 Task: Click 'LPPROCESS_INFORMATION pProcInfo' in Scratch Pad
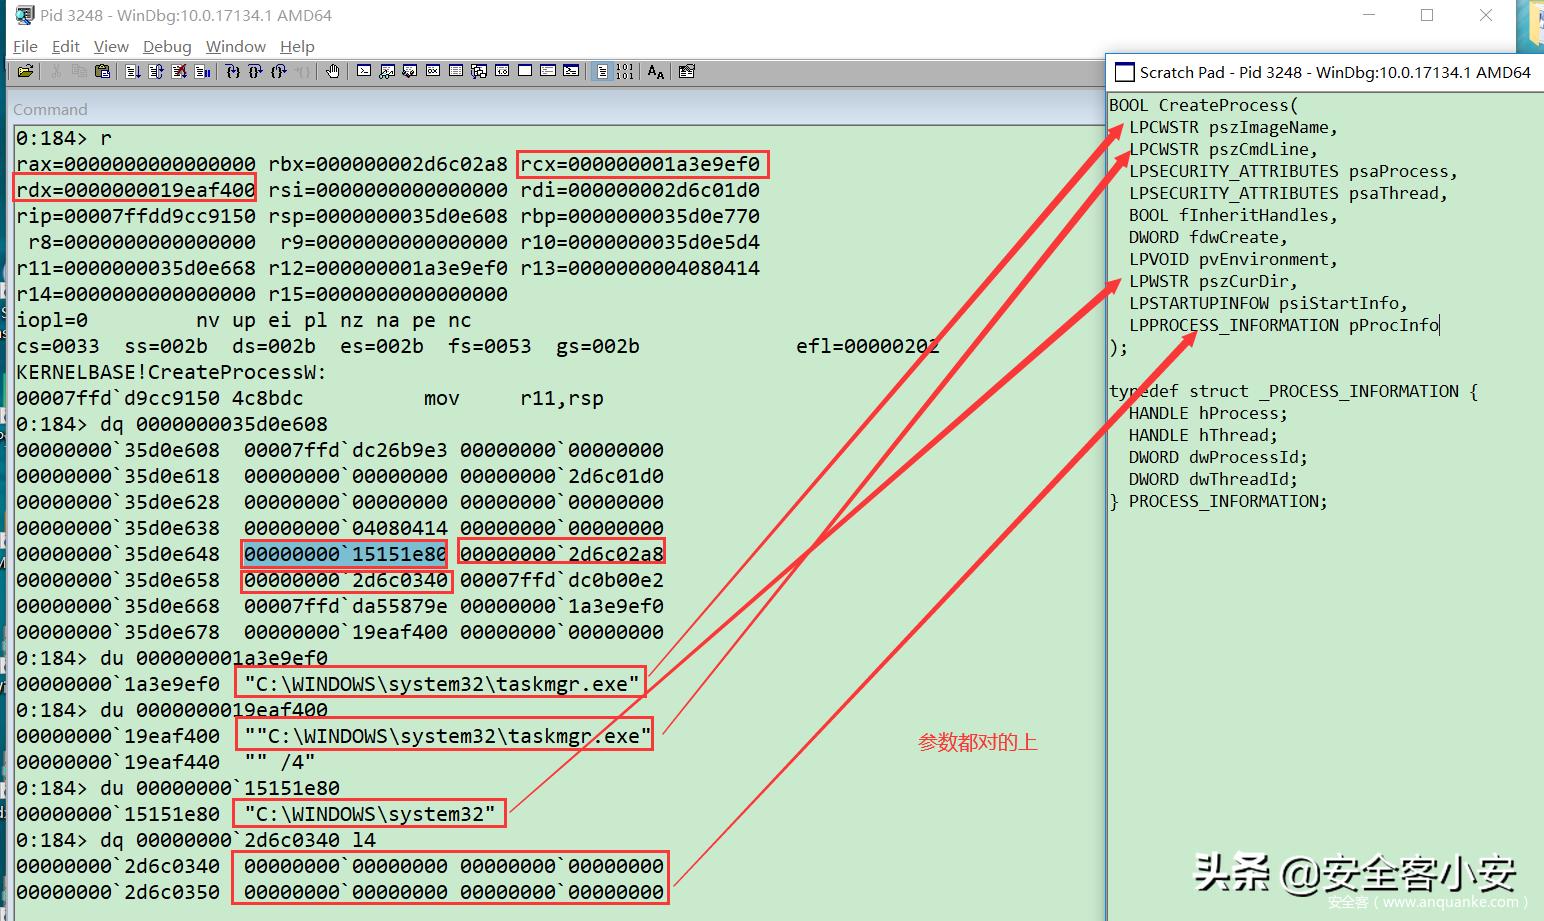[1284, 325]
